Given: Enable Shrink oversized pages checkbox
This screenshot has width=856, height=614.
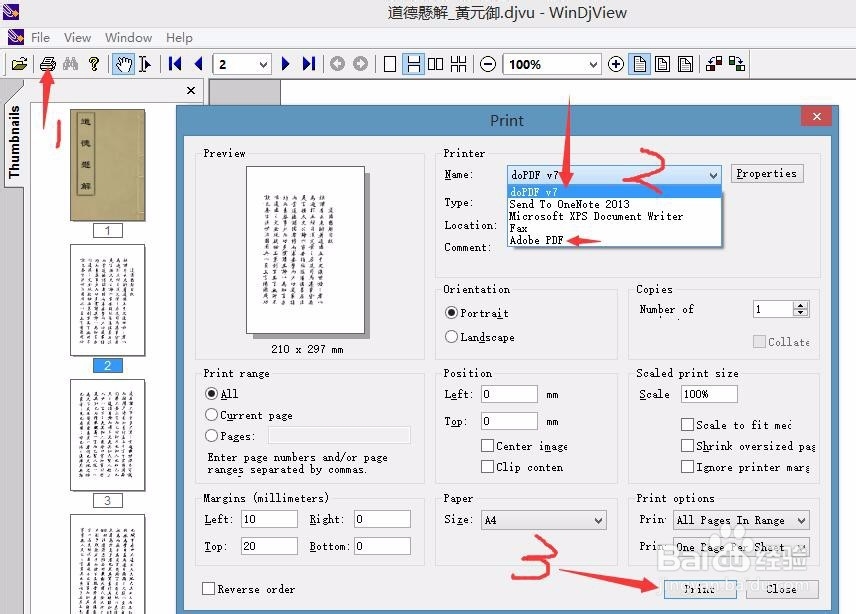Looking at the screenshot, I should pyautogui.click(x=687, y=446).
